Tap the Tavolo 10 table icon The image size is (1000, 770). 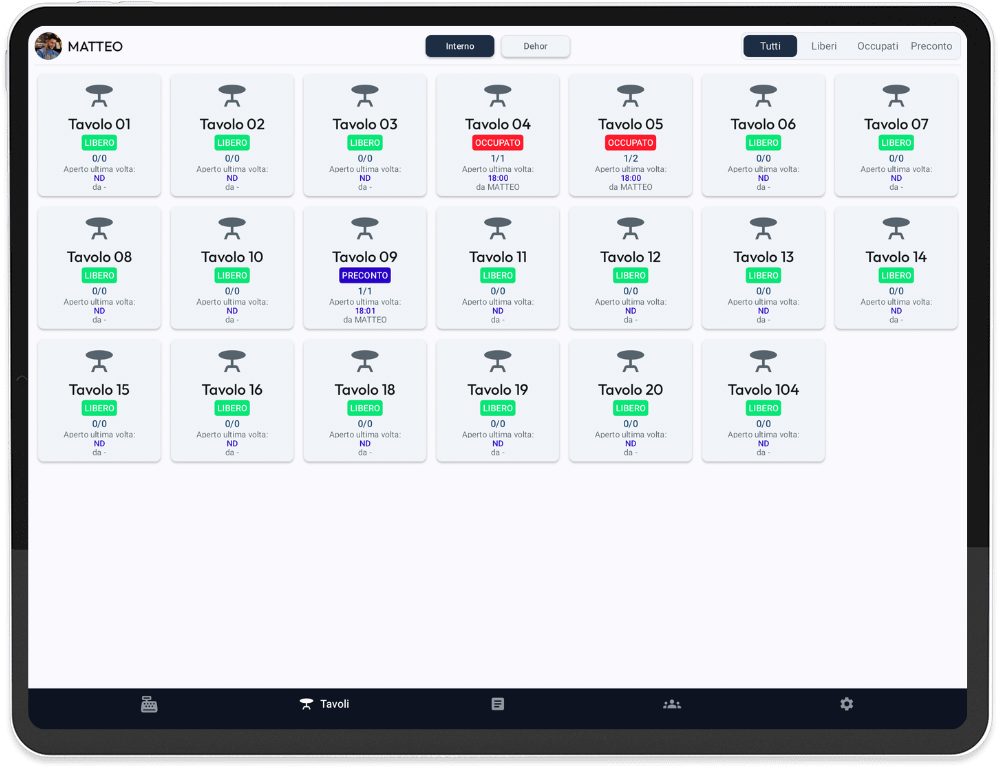232,228
